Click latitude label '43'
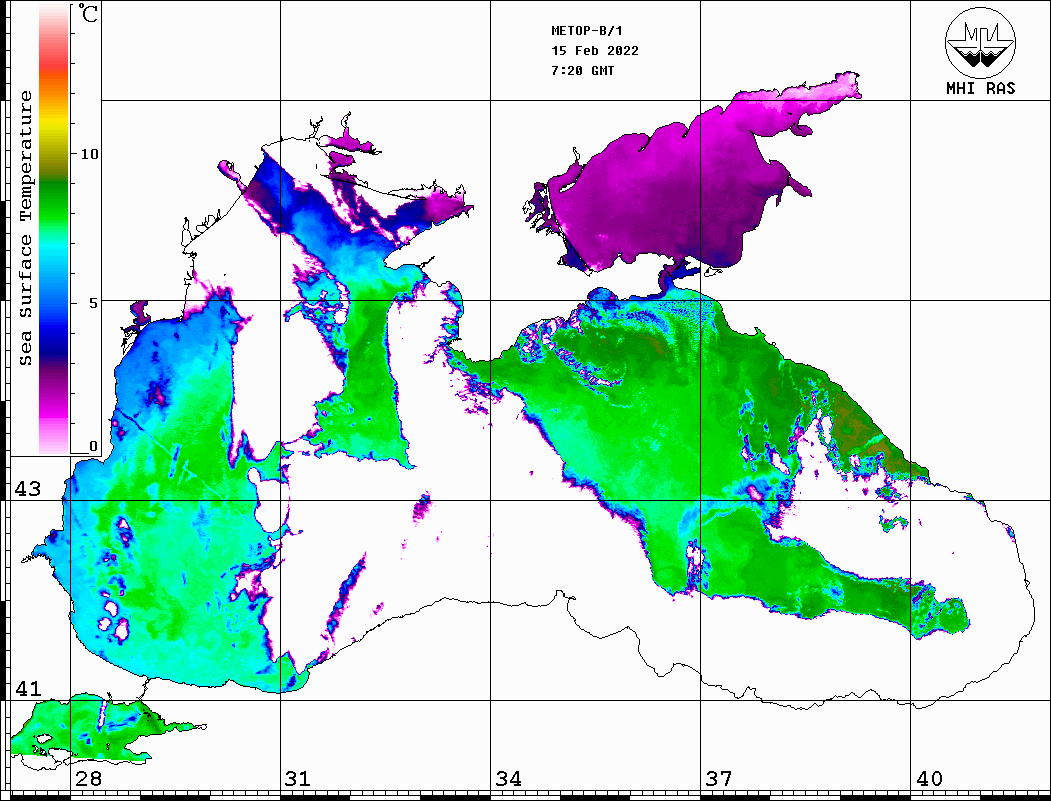 (x=28, y=489)
